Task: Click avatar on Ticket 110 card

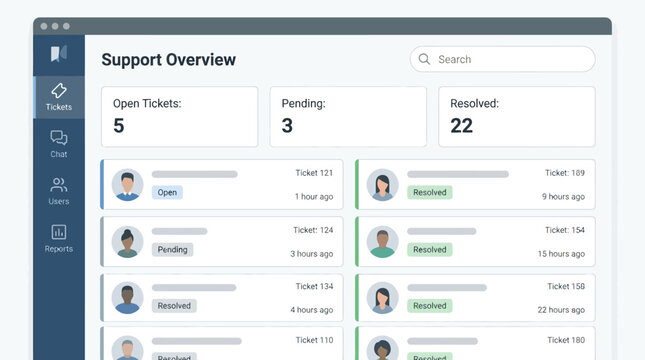Action: (x=128, y=348)
